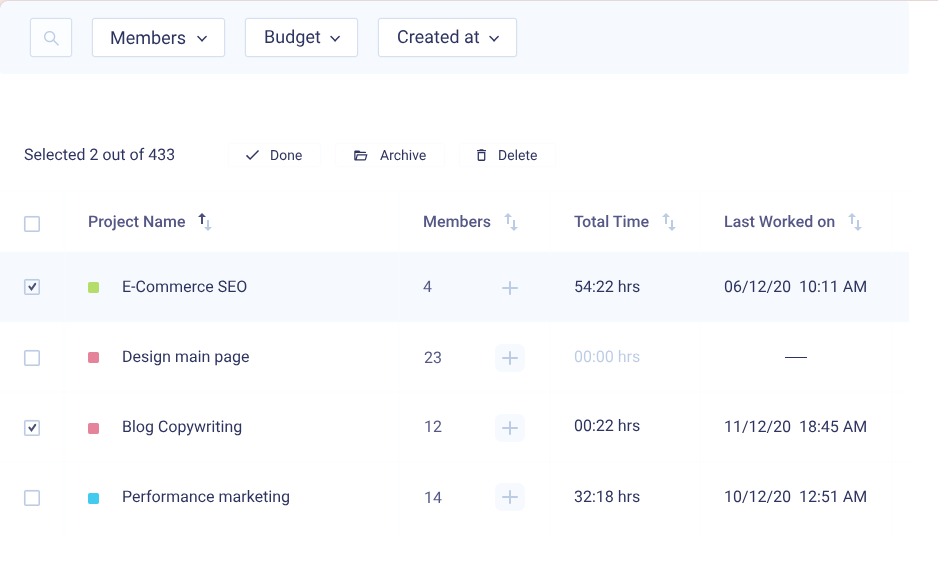This screenshot has width=938, height=571.
Task: Expand the Budget filter dropdown
Action: click(301, 38)
